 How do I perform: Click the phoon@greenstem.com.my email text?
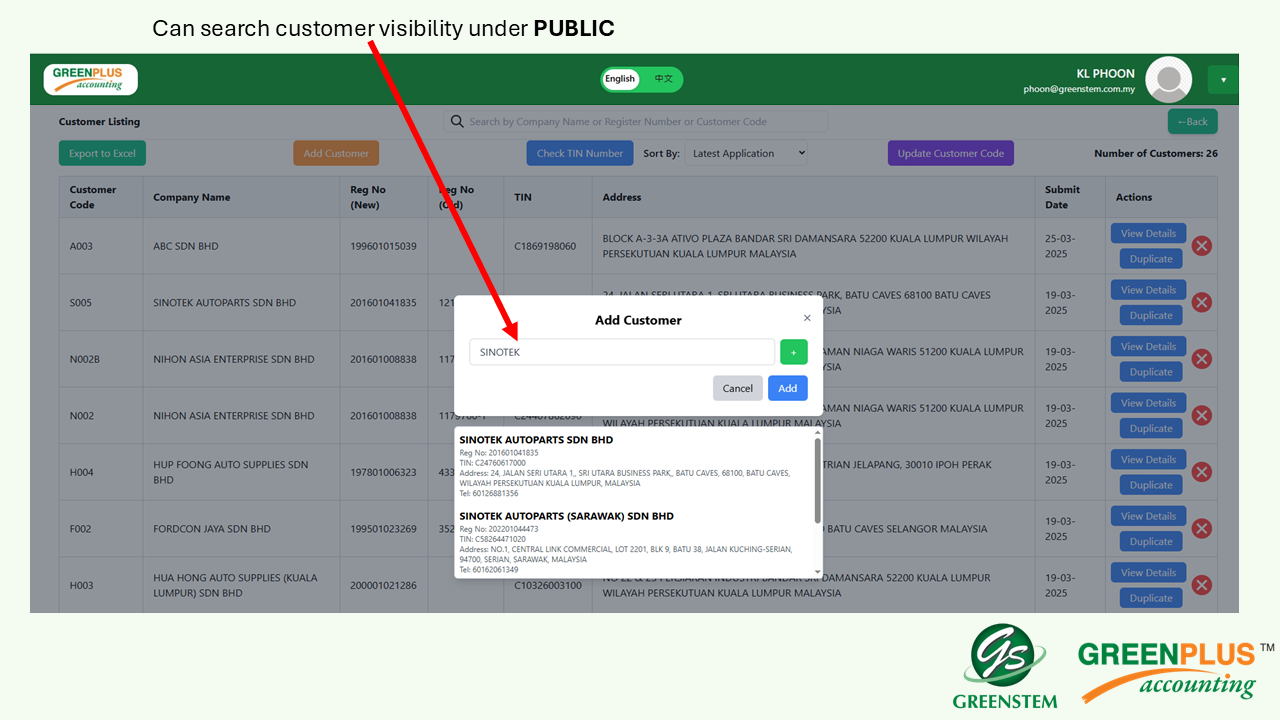(x=1079, y=89)
